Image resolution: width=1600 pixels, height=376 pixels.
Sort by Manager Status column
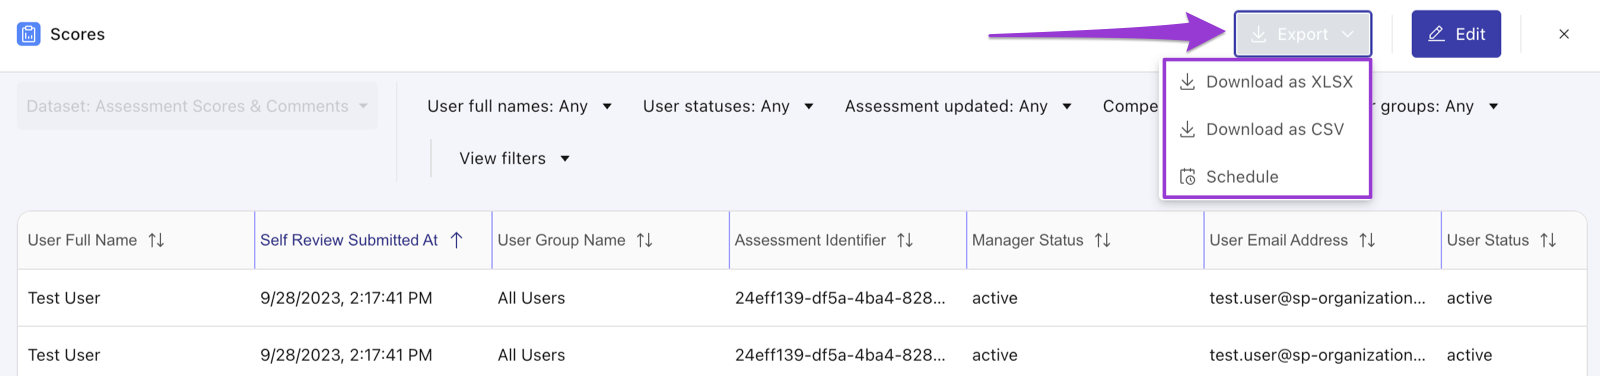(1102, 240)
